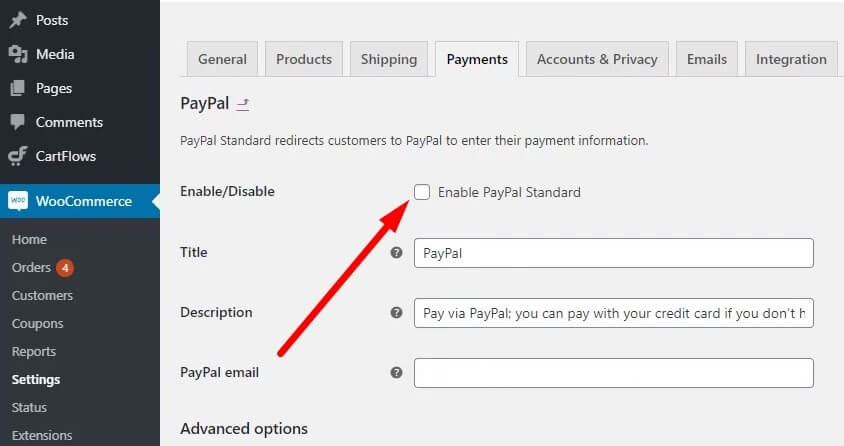Click the return arrow next to PayPal heading

tap(243, 104)
